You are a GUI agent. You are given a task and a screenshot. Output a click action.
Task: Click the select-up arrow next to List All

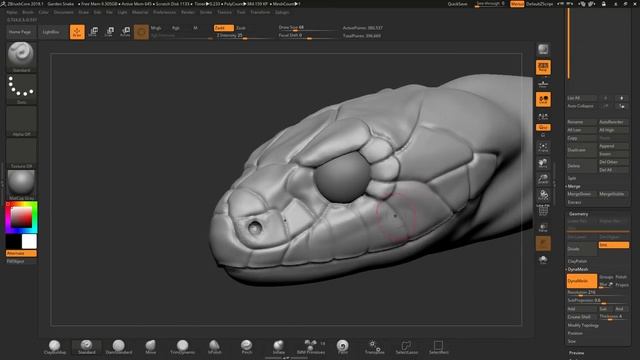point(606,98)
